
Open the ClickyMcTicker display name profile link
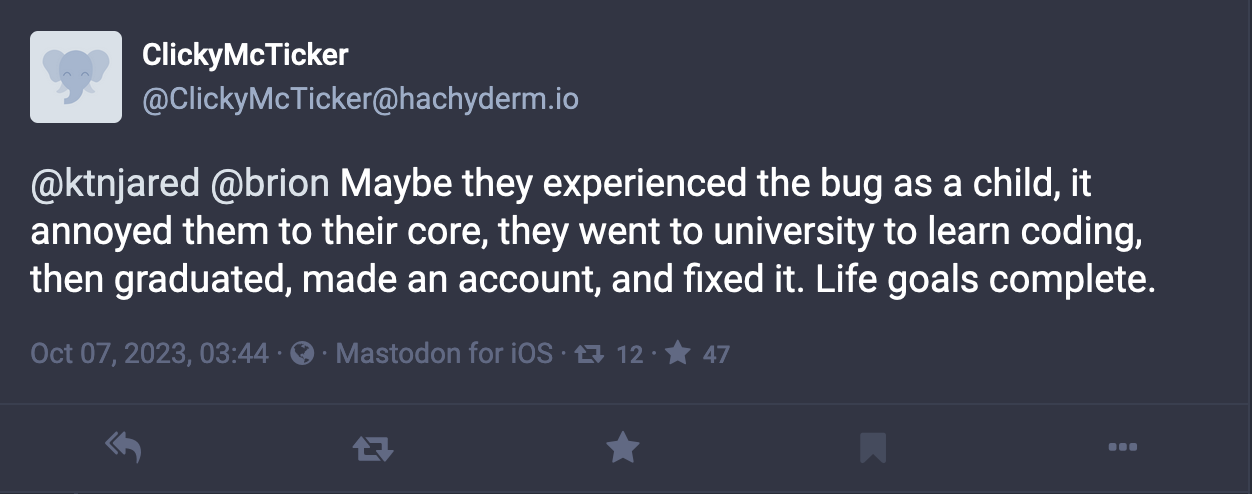click(x=245, y=55)
